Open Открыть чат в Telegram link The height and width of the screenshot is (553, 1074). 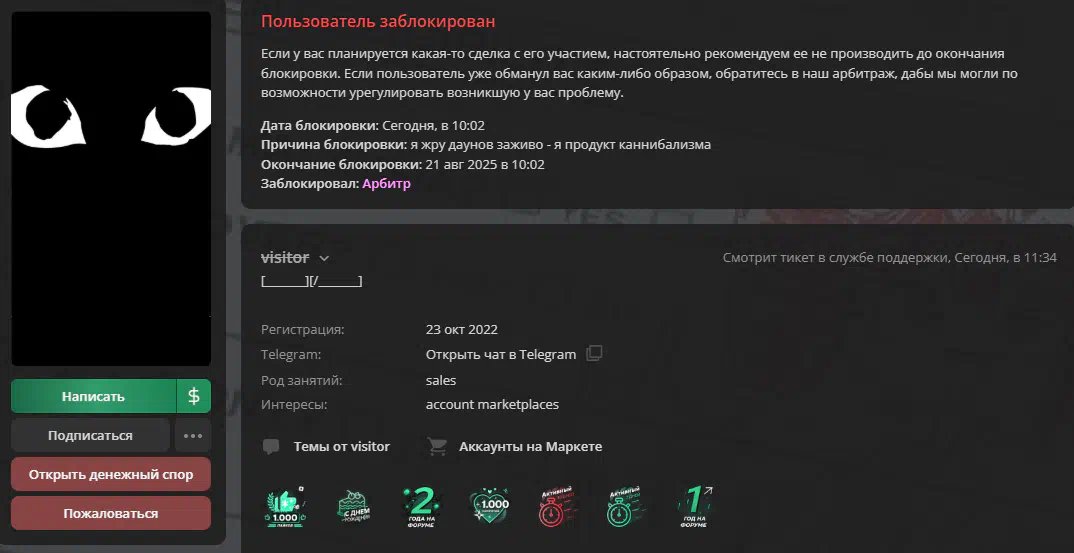[x=501, y=354]
